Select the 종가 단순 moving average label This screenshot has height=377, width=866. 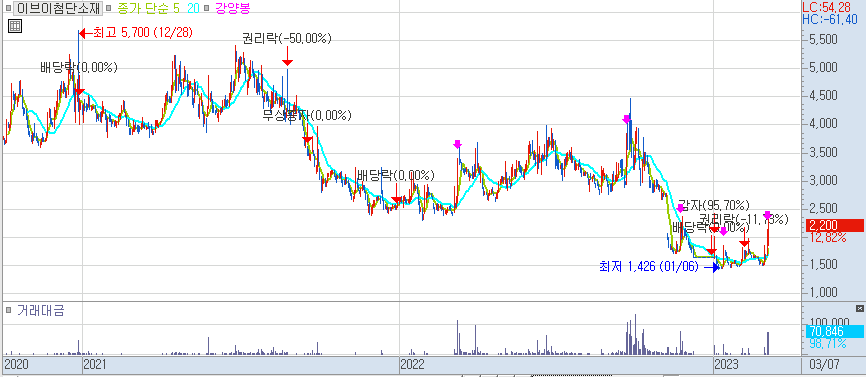tap(142, 8)
